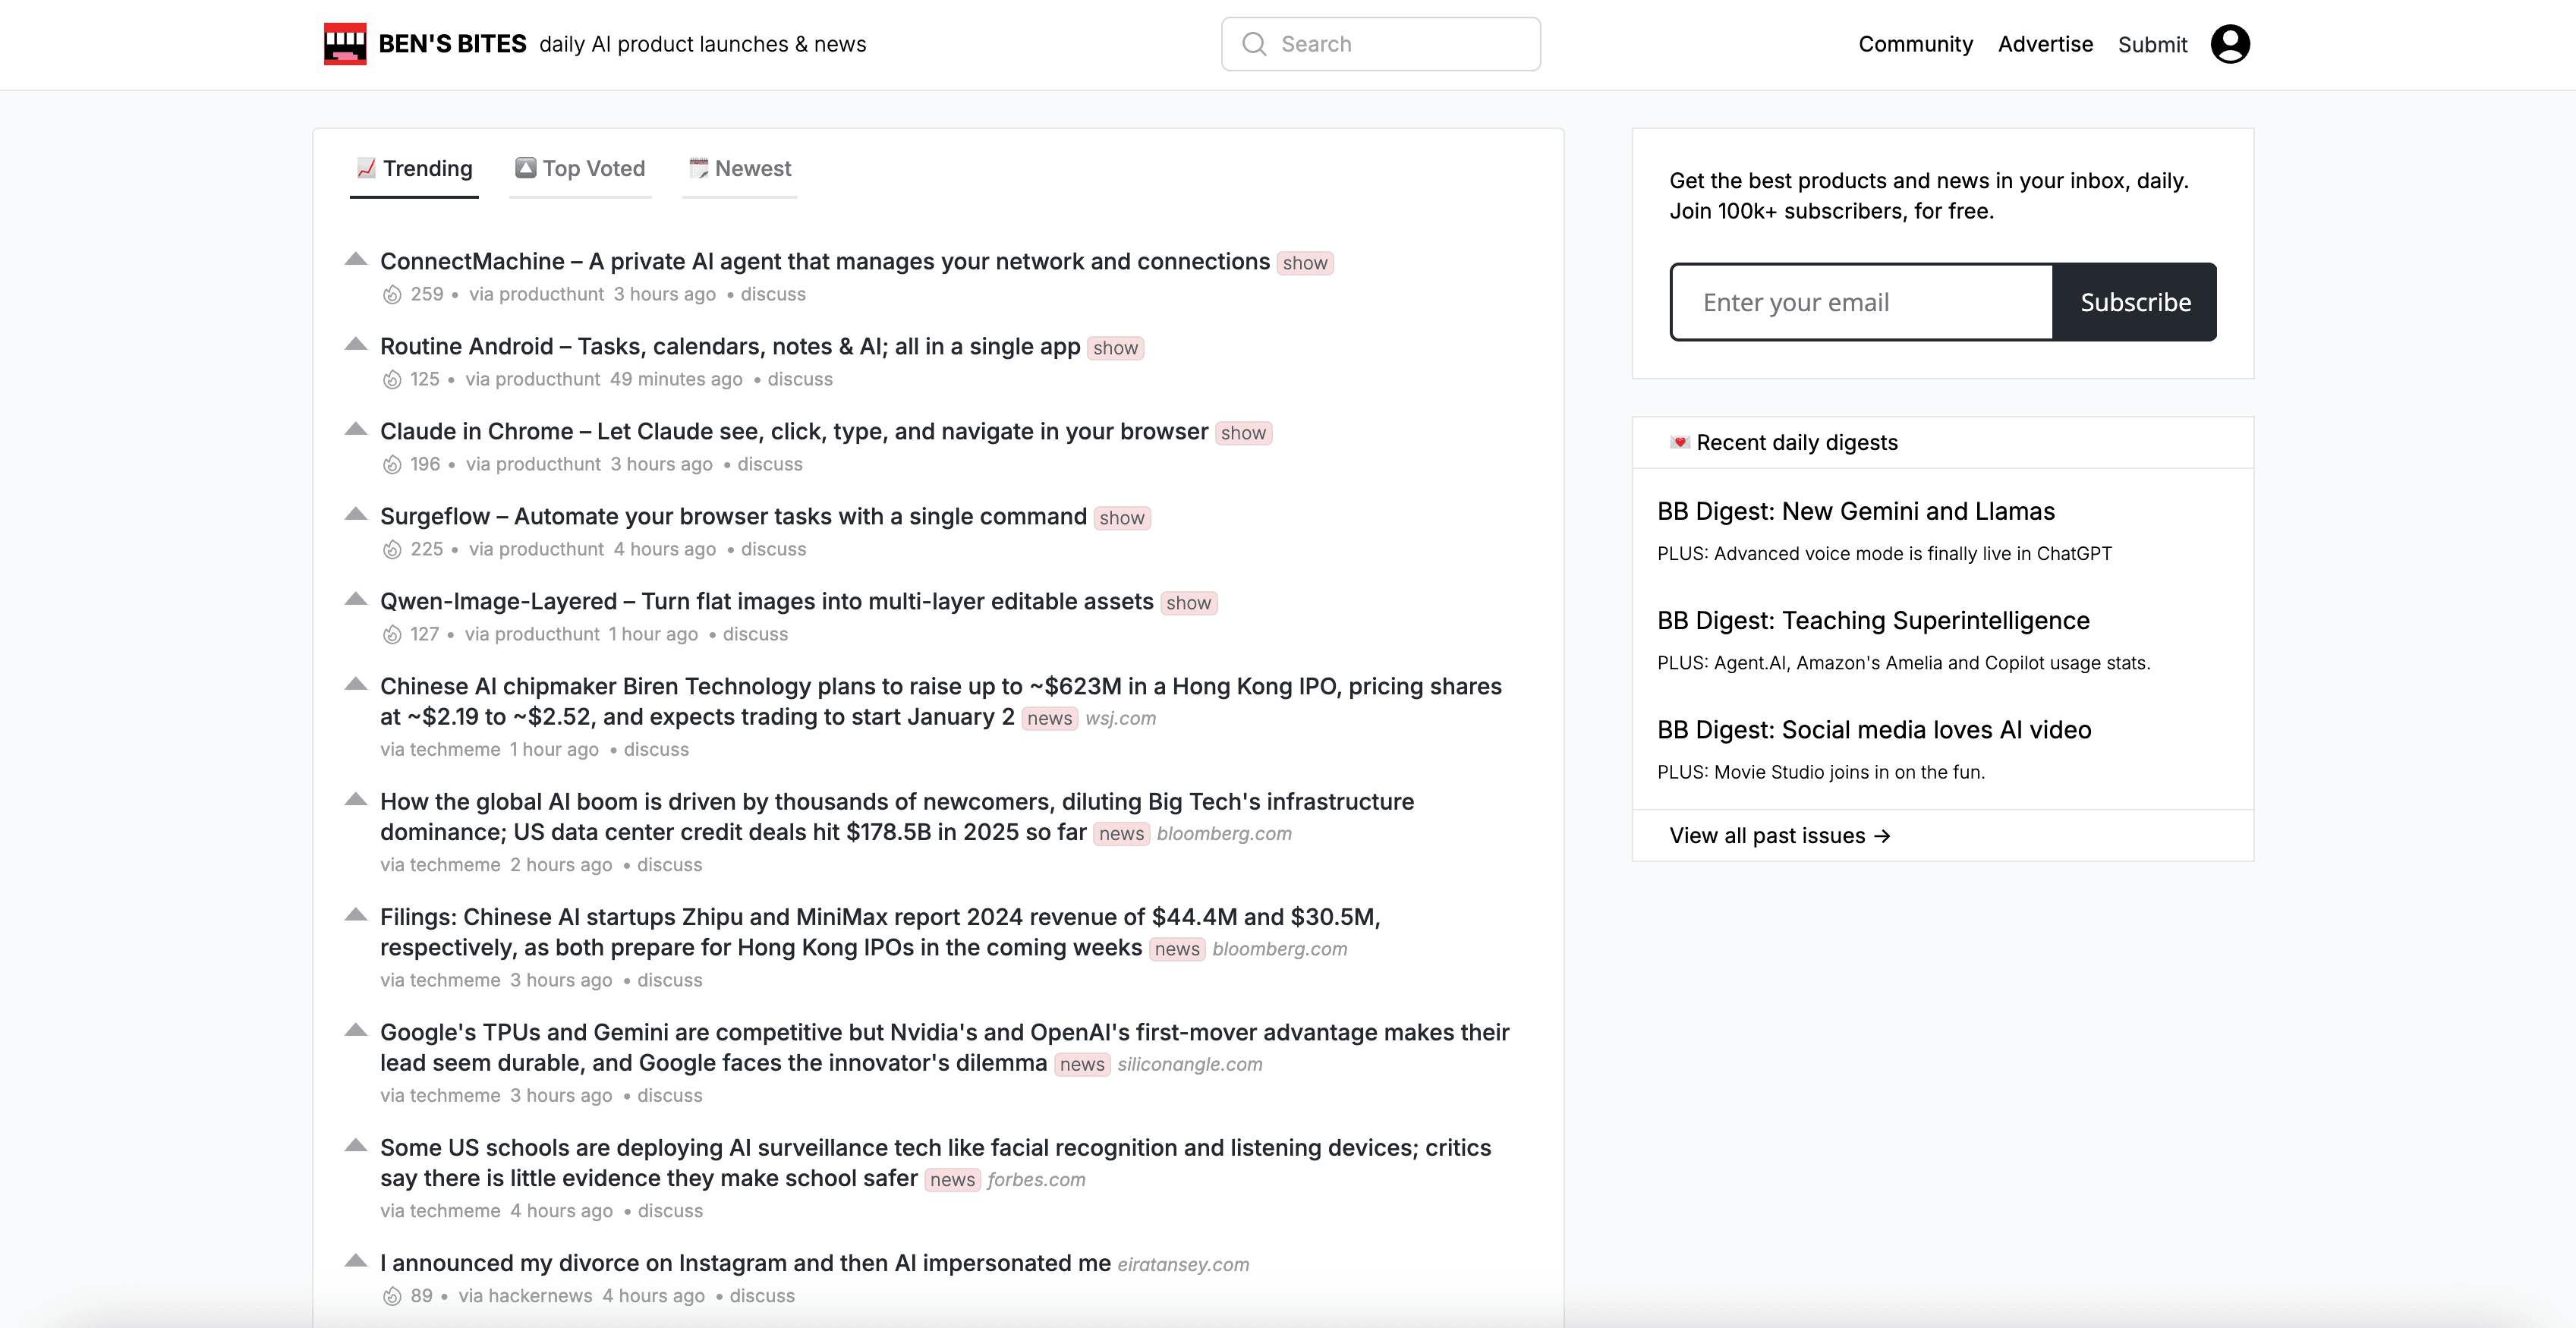Image resolution: width=2576 pixels, height=1328 pixels.
Task: Focus the Enter your email field
Action: pos(1861,302)
